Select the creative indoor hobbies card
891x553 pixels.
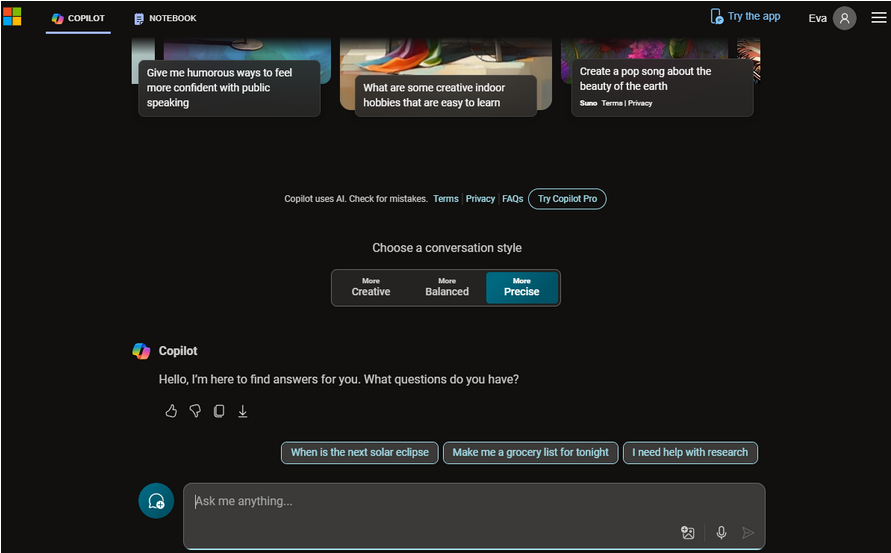tap(446, 95)
